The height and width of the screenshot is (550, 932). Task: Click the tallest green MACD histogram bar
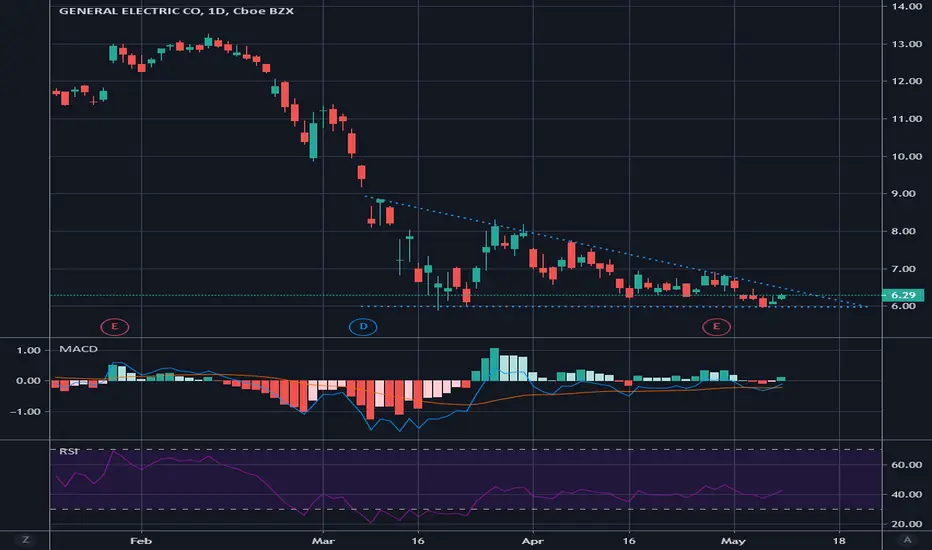494,364
